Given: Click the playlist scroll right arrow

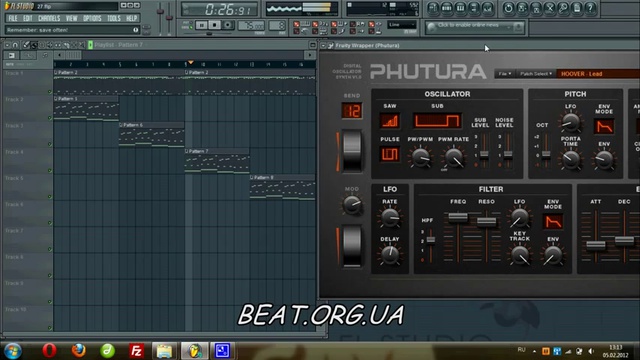Looking at the screenshot, I should (x=310, y=55).
